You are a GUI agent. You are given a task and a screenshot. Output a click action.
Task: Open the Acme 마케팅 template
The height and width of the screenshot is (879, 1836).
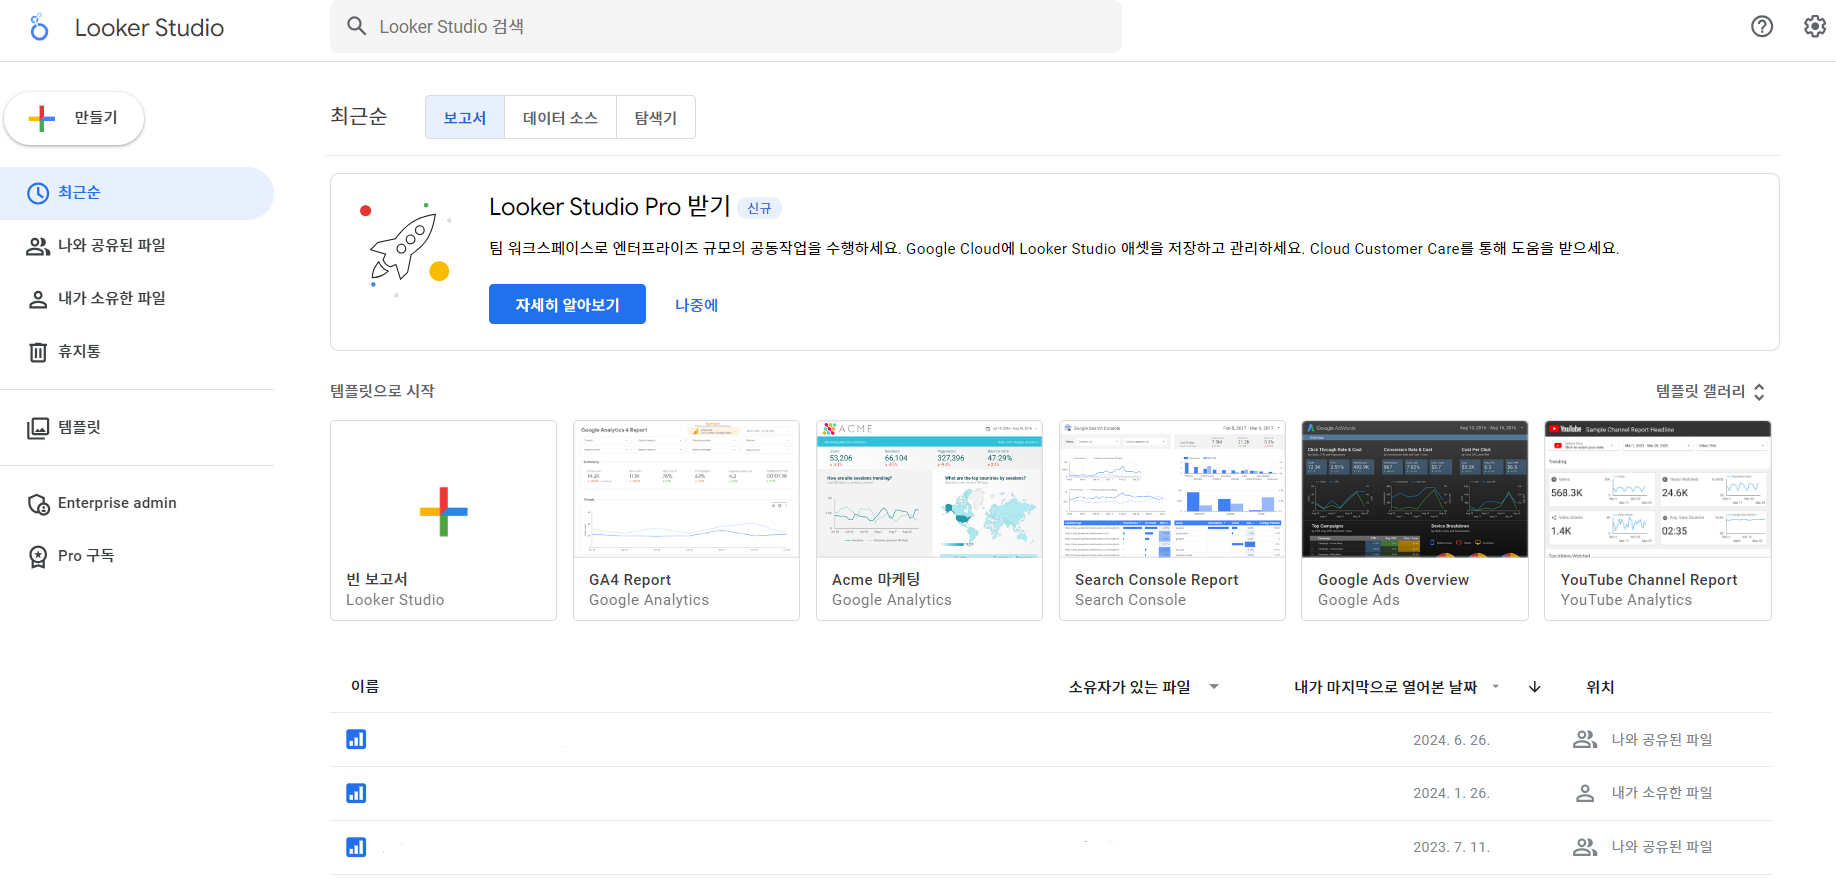point(929,520)
